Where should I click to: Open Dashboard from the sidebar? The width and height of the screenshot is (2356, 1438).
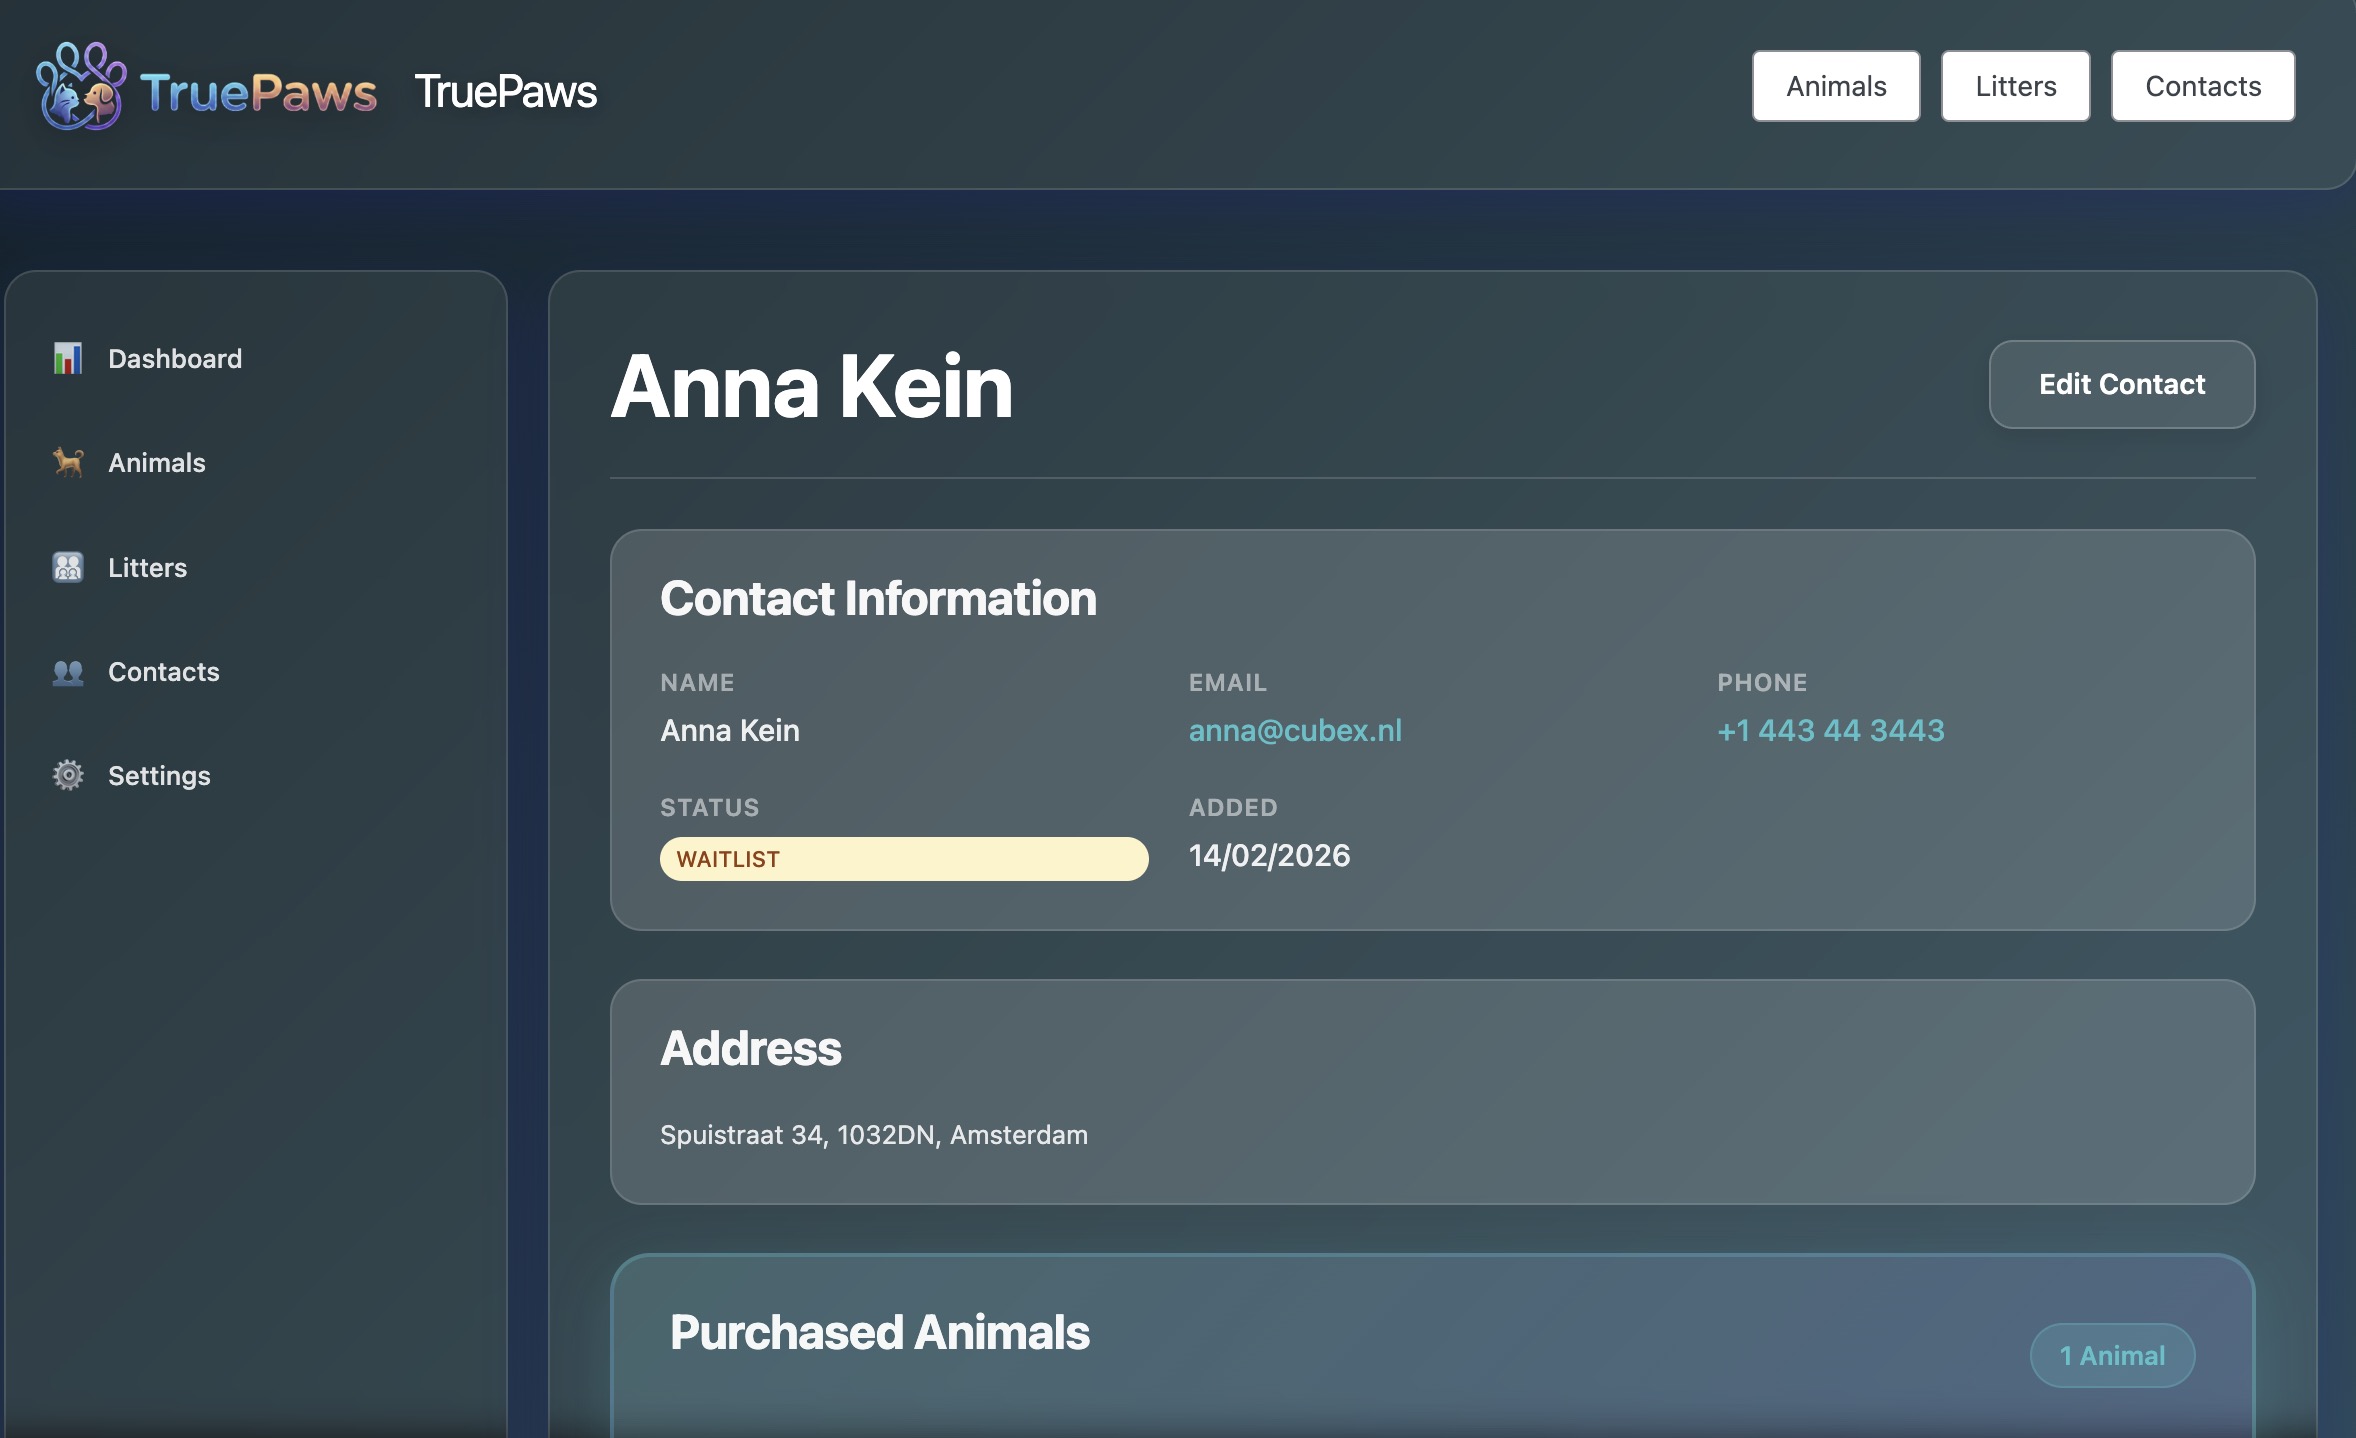pos(175,358)
